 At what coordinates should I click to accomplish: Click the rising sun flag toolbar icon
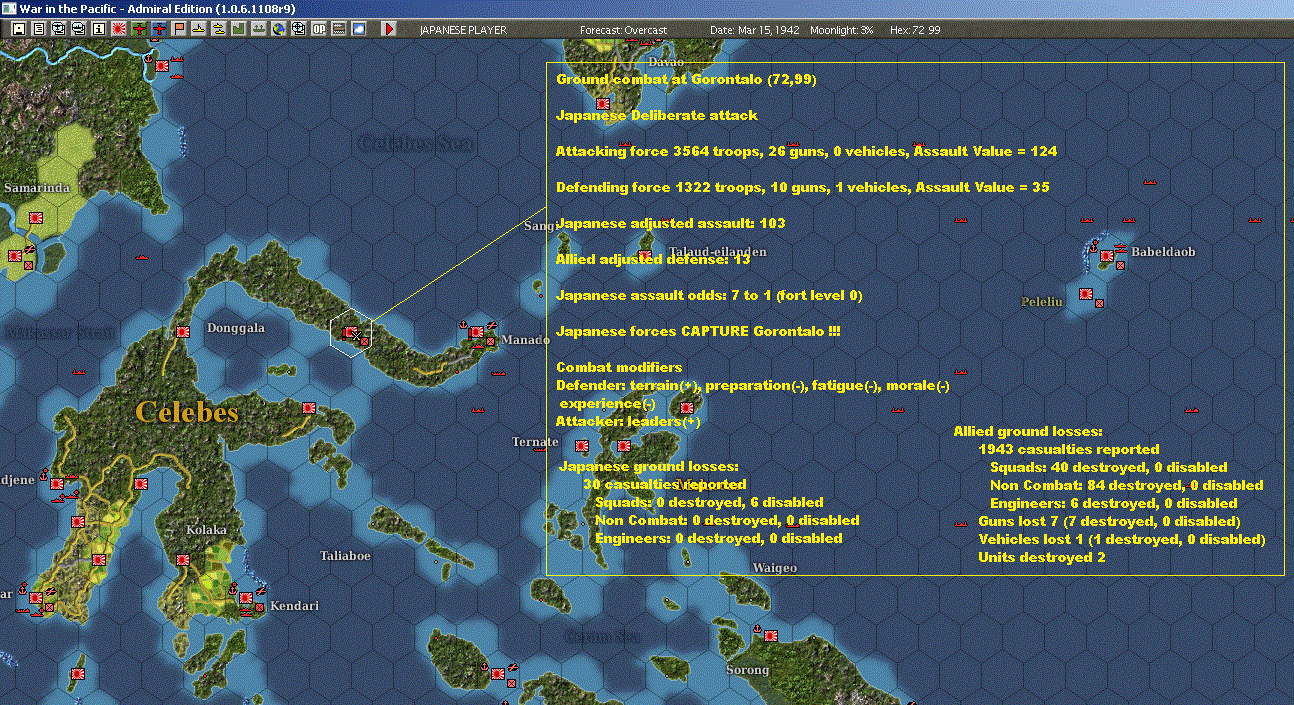click(118, 29)
